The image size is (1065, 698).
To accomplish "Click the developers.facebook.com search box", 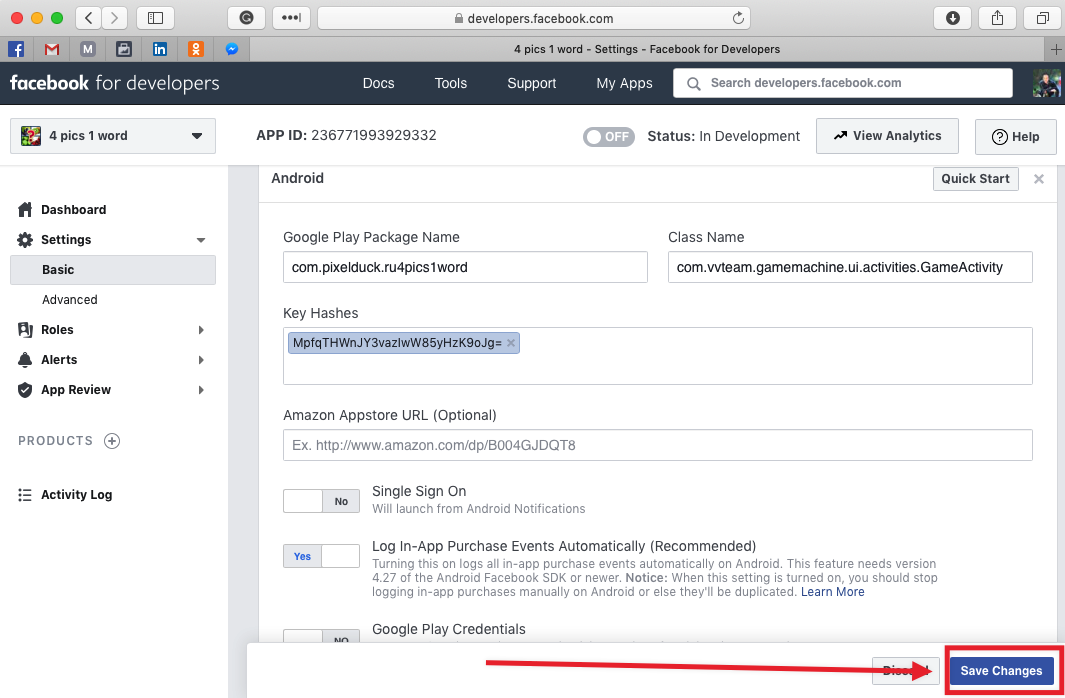I will 843,83.
